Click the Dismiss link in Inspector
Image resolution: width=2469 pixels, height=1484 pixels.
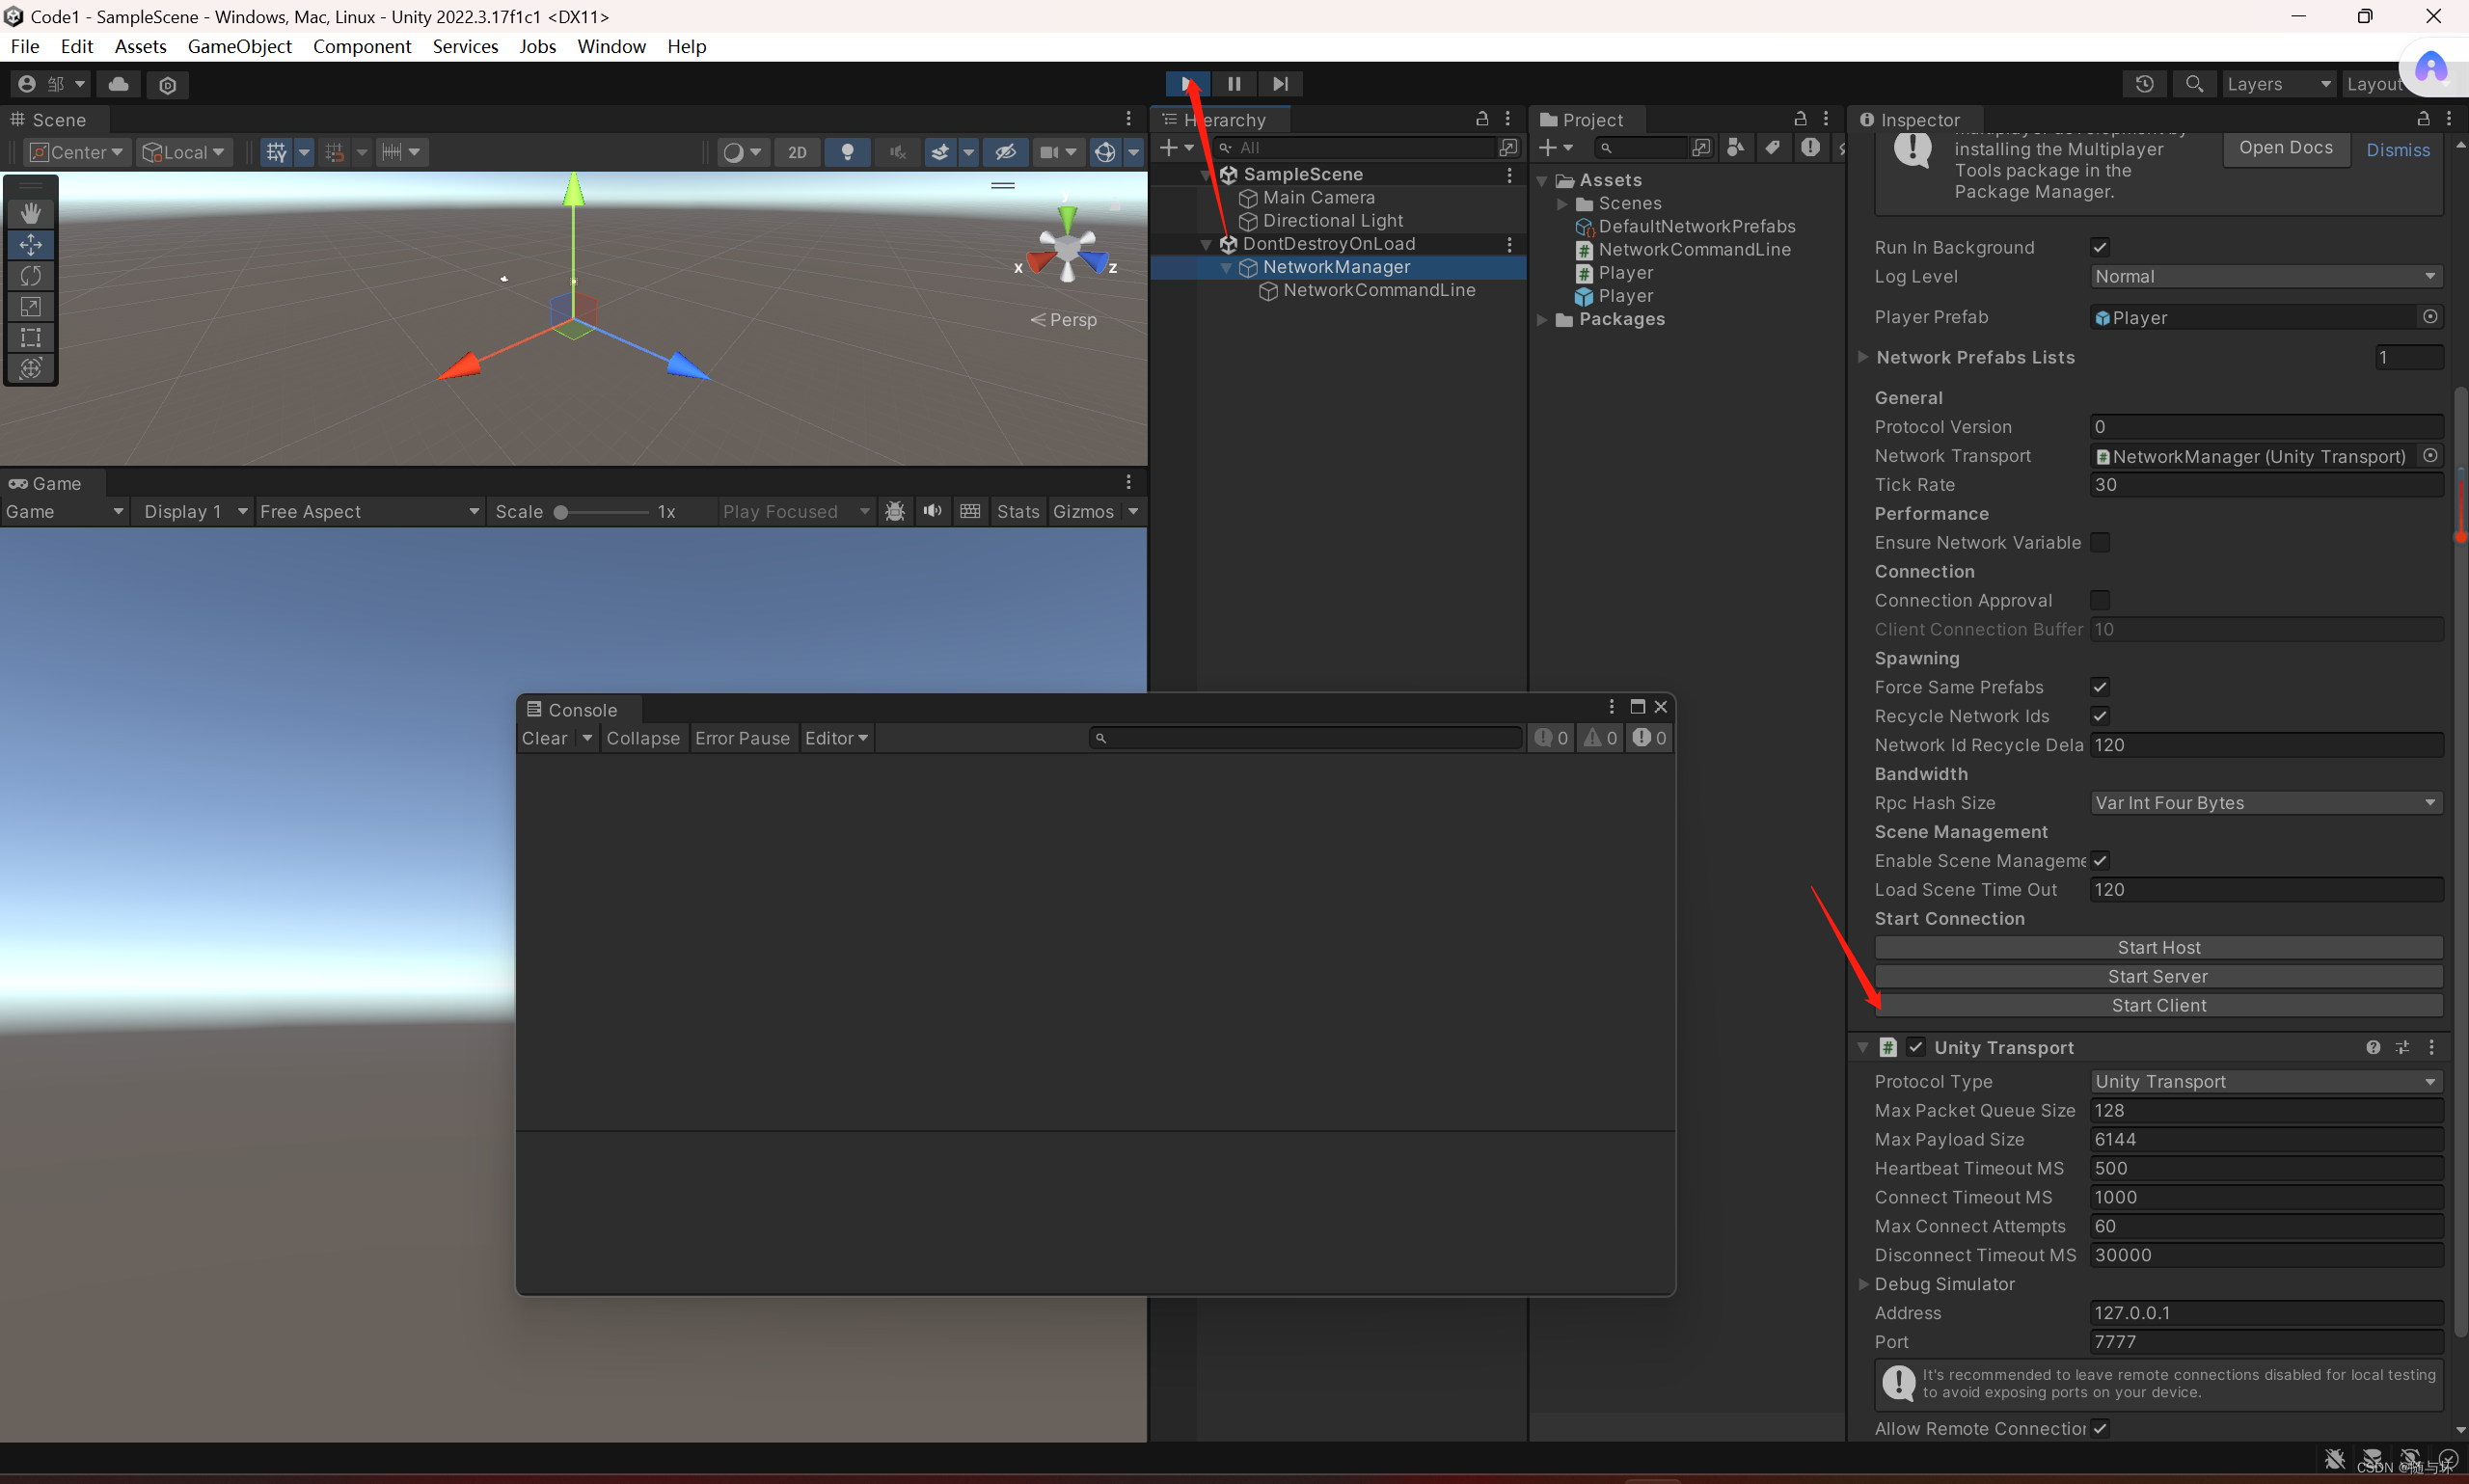coord(2397,150)
